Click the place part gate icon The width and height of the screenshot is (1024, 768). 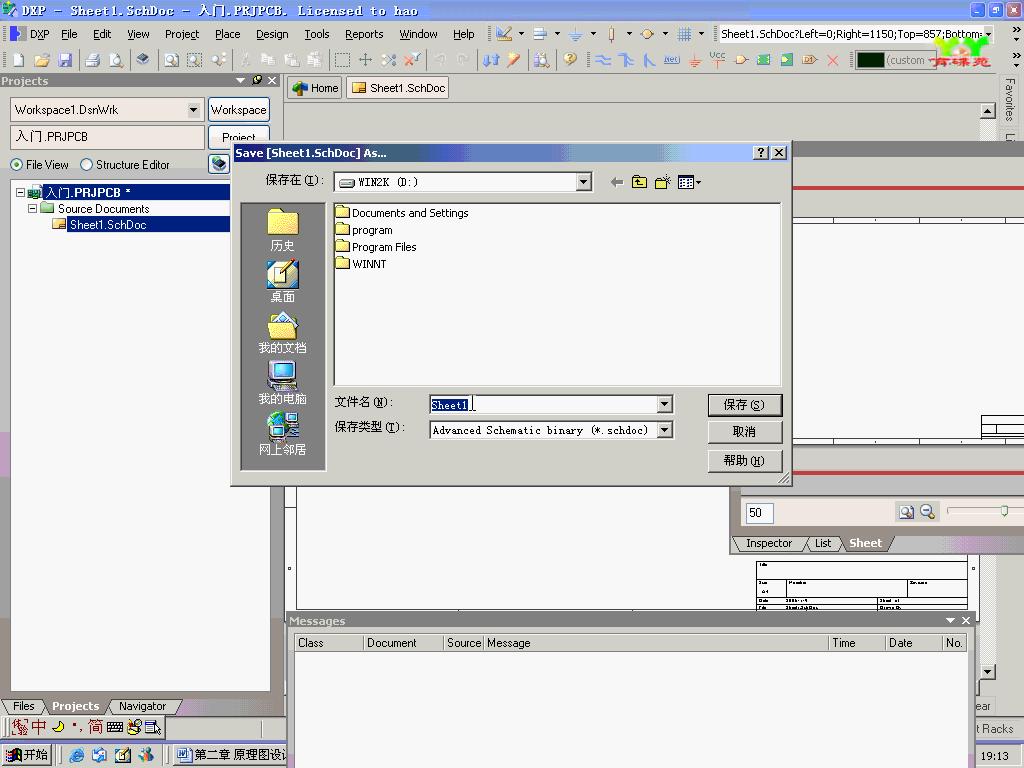[x=741, y=60]
